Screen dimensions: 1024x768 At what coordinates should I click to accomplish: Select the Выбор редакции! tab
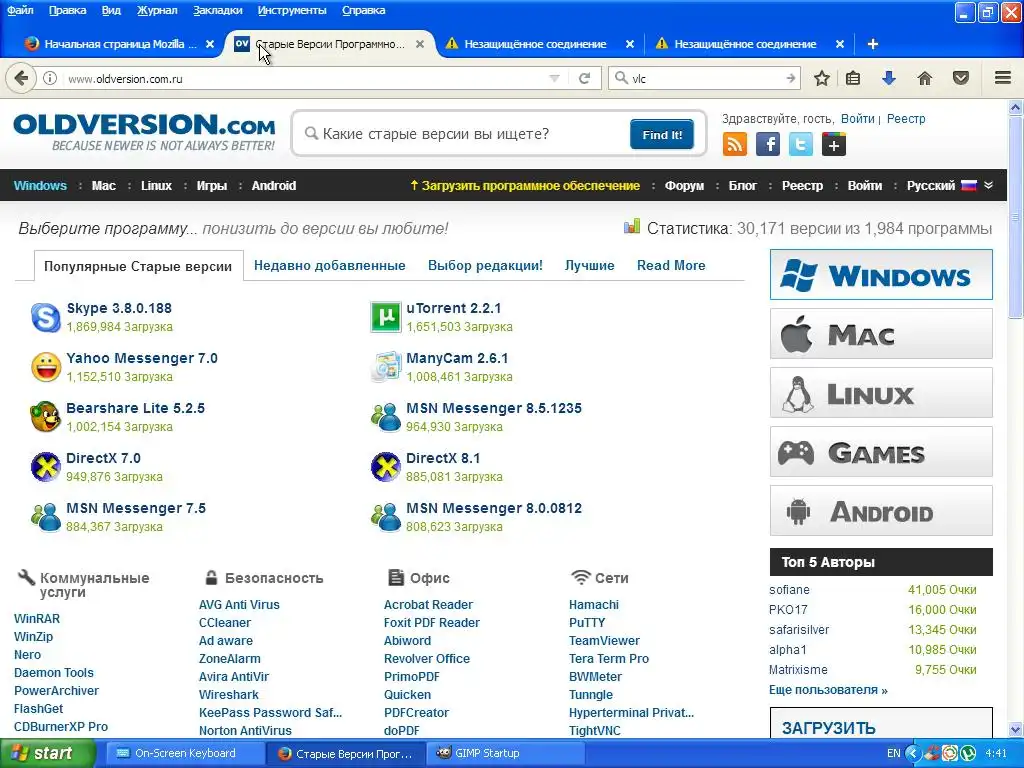pyautogui.click(x=485, y=266)
